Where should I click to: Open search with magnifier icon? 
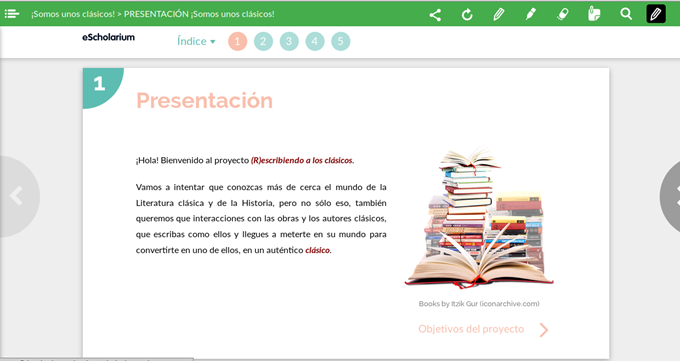click(x=626, y=14)
